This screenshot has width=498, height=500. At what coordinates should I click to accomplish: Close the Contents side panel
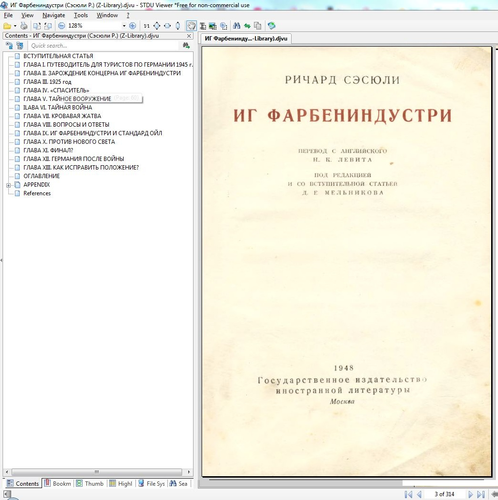(x=189, y=36)
